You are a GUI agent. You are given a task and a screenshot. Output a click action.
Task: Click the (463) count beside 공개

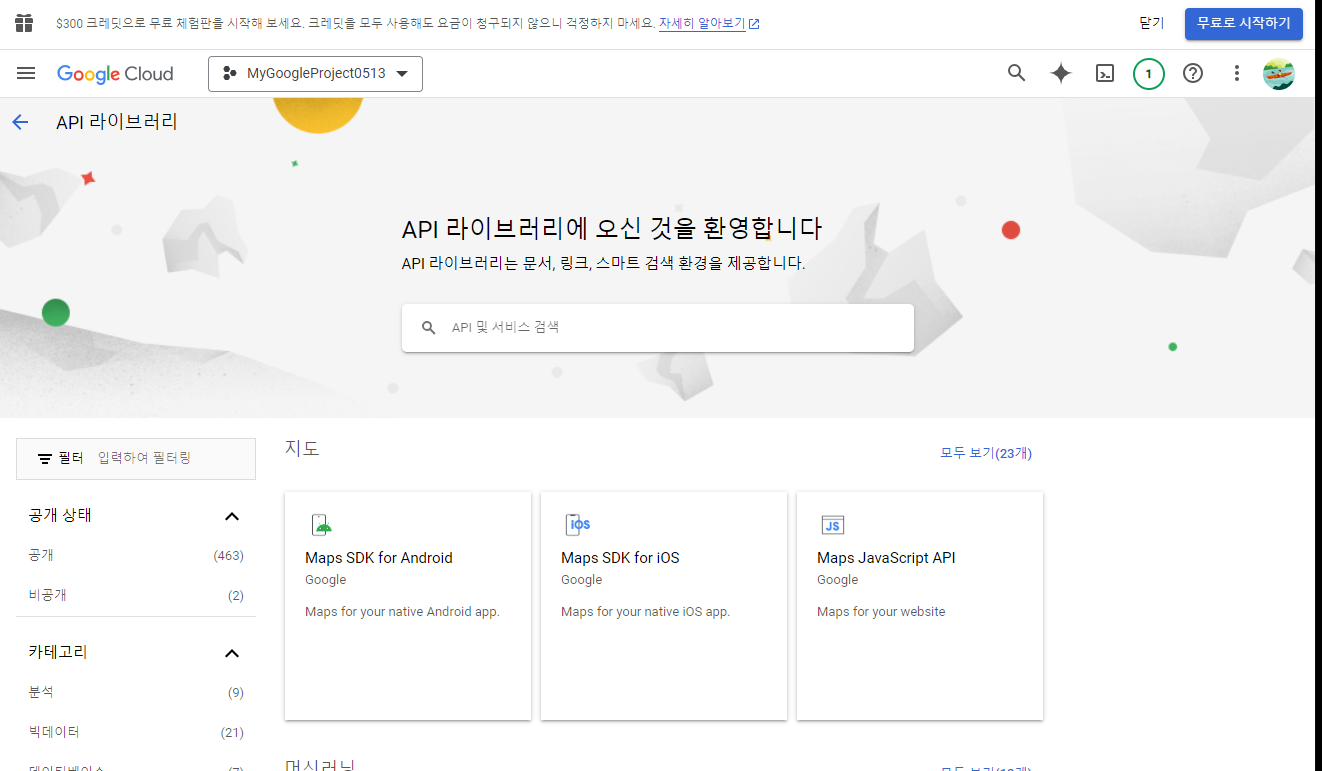(228, 555)
